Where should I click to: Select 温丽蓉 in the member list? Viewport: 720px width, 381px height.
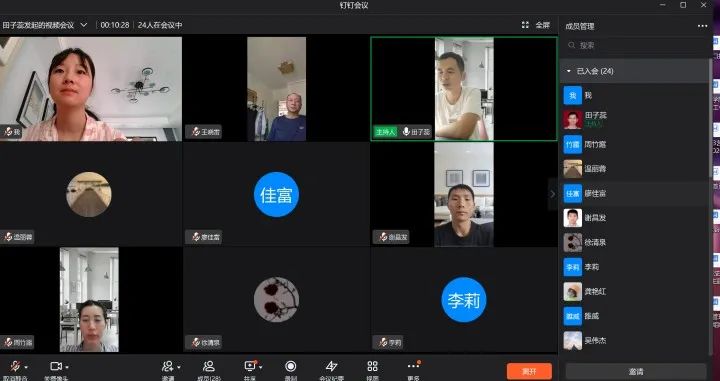click(x=634, y=169)
